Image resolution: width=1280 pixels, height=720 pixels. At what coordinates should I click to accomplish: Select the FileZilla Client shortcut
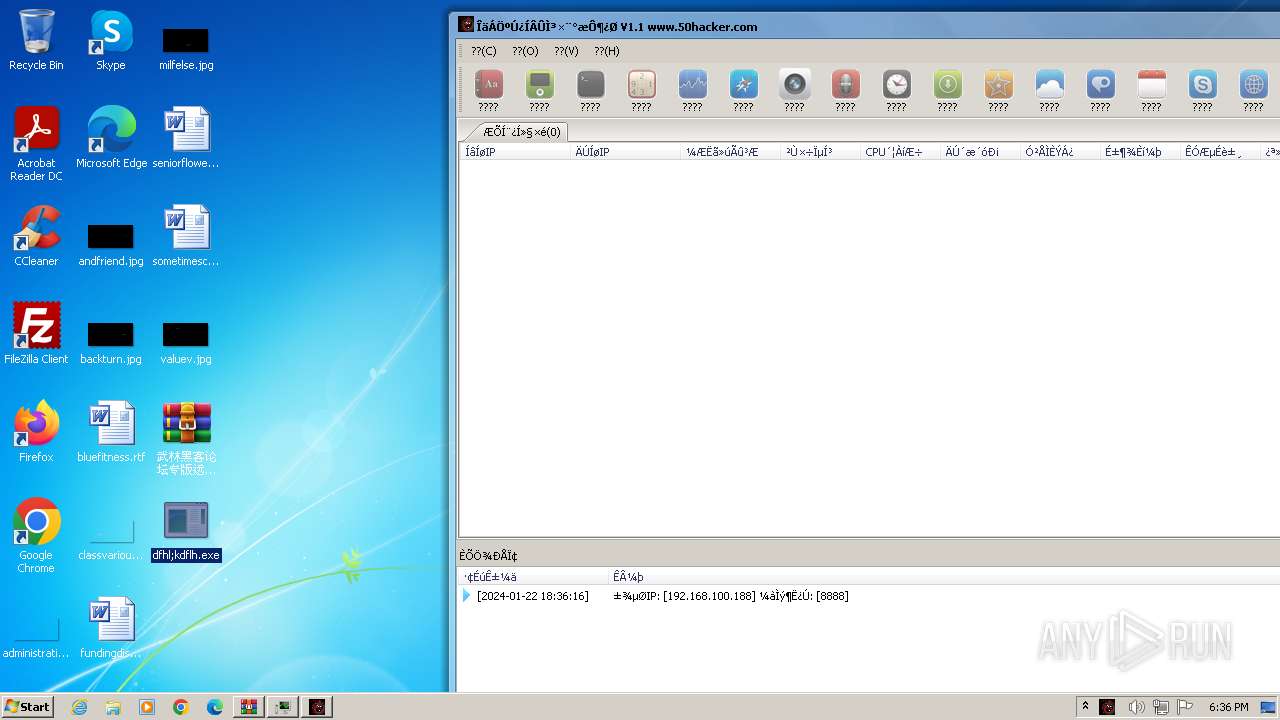coord(36,333)
